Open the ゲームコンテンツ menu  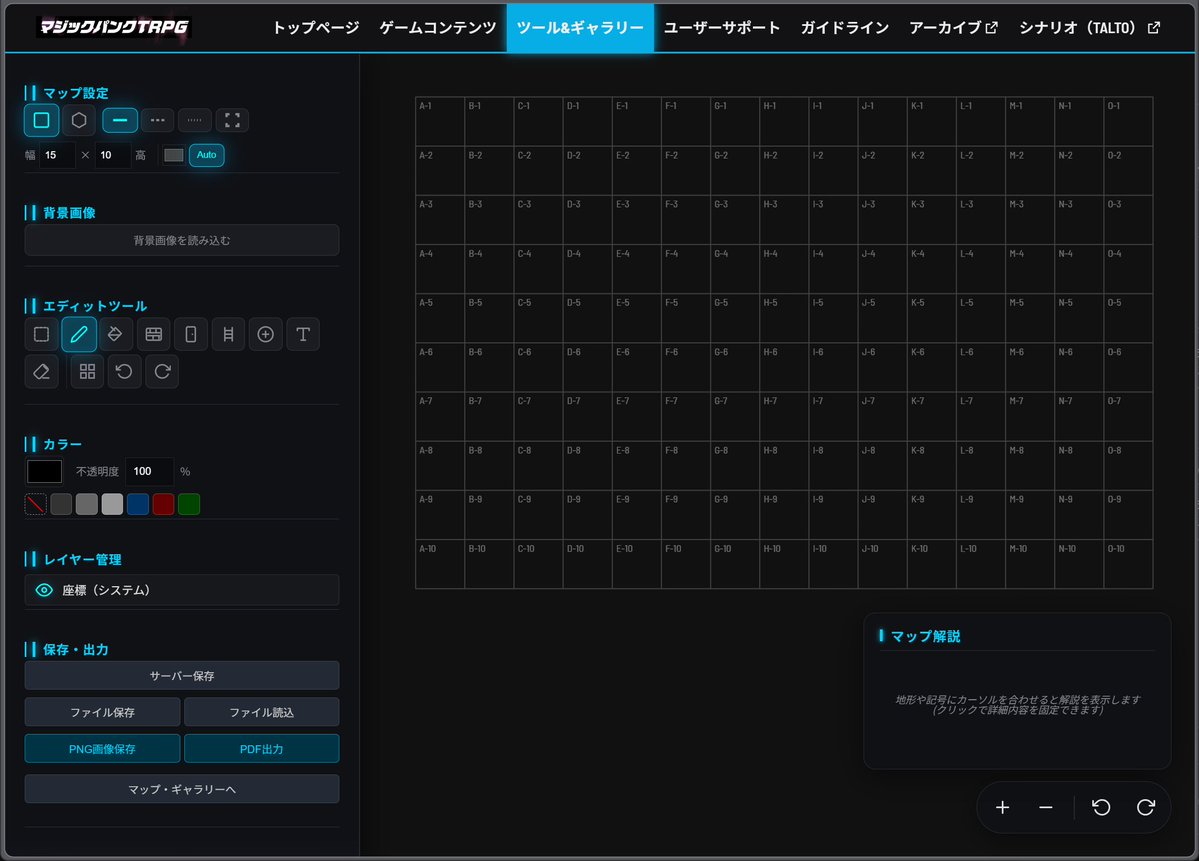[x=438, y=28]
